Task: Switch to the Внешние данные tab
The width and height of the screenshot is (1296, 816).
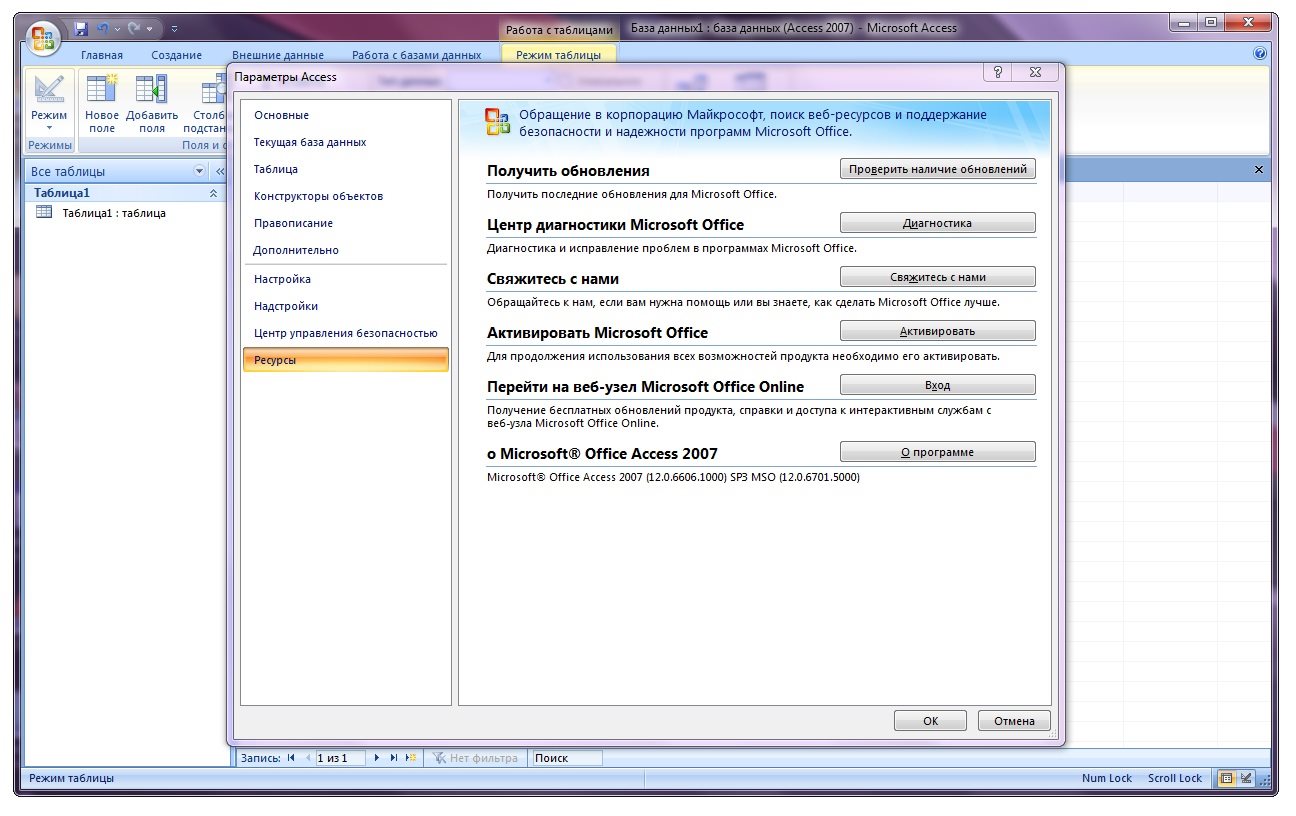Action: pyautogui.click(x=277, y=56)
